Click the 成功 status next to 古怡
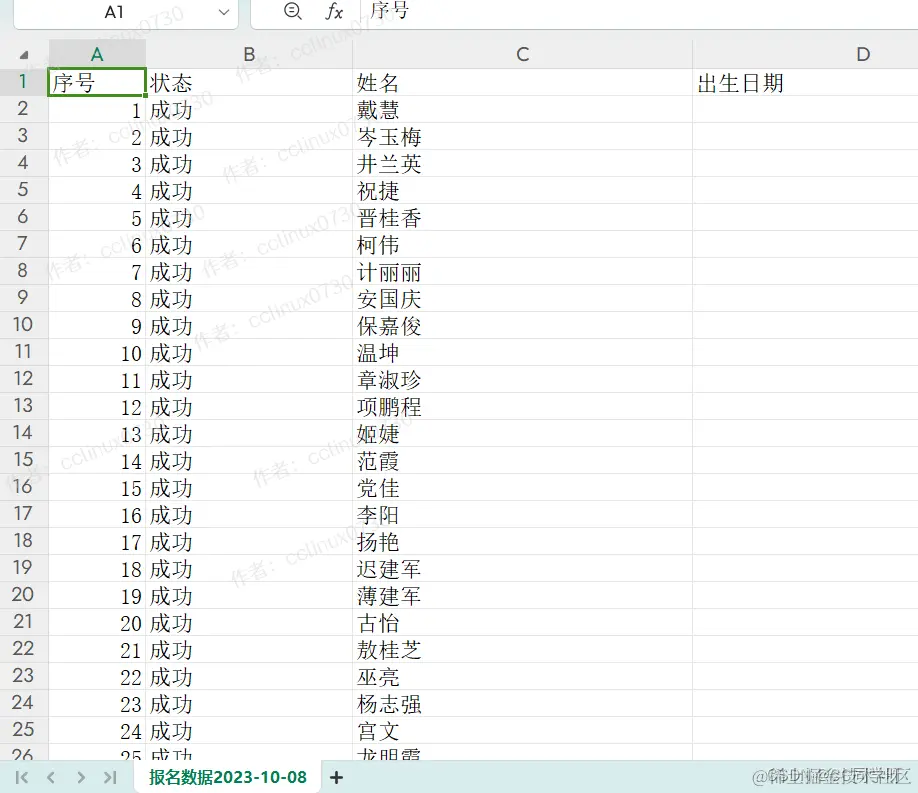Screen dimensions: 918x793 click(x=249, y=622)
